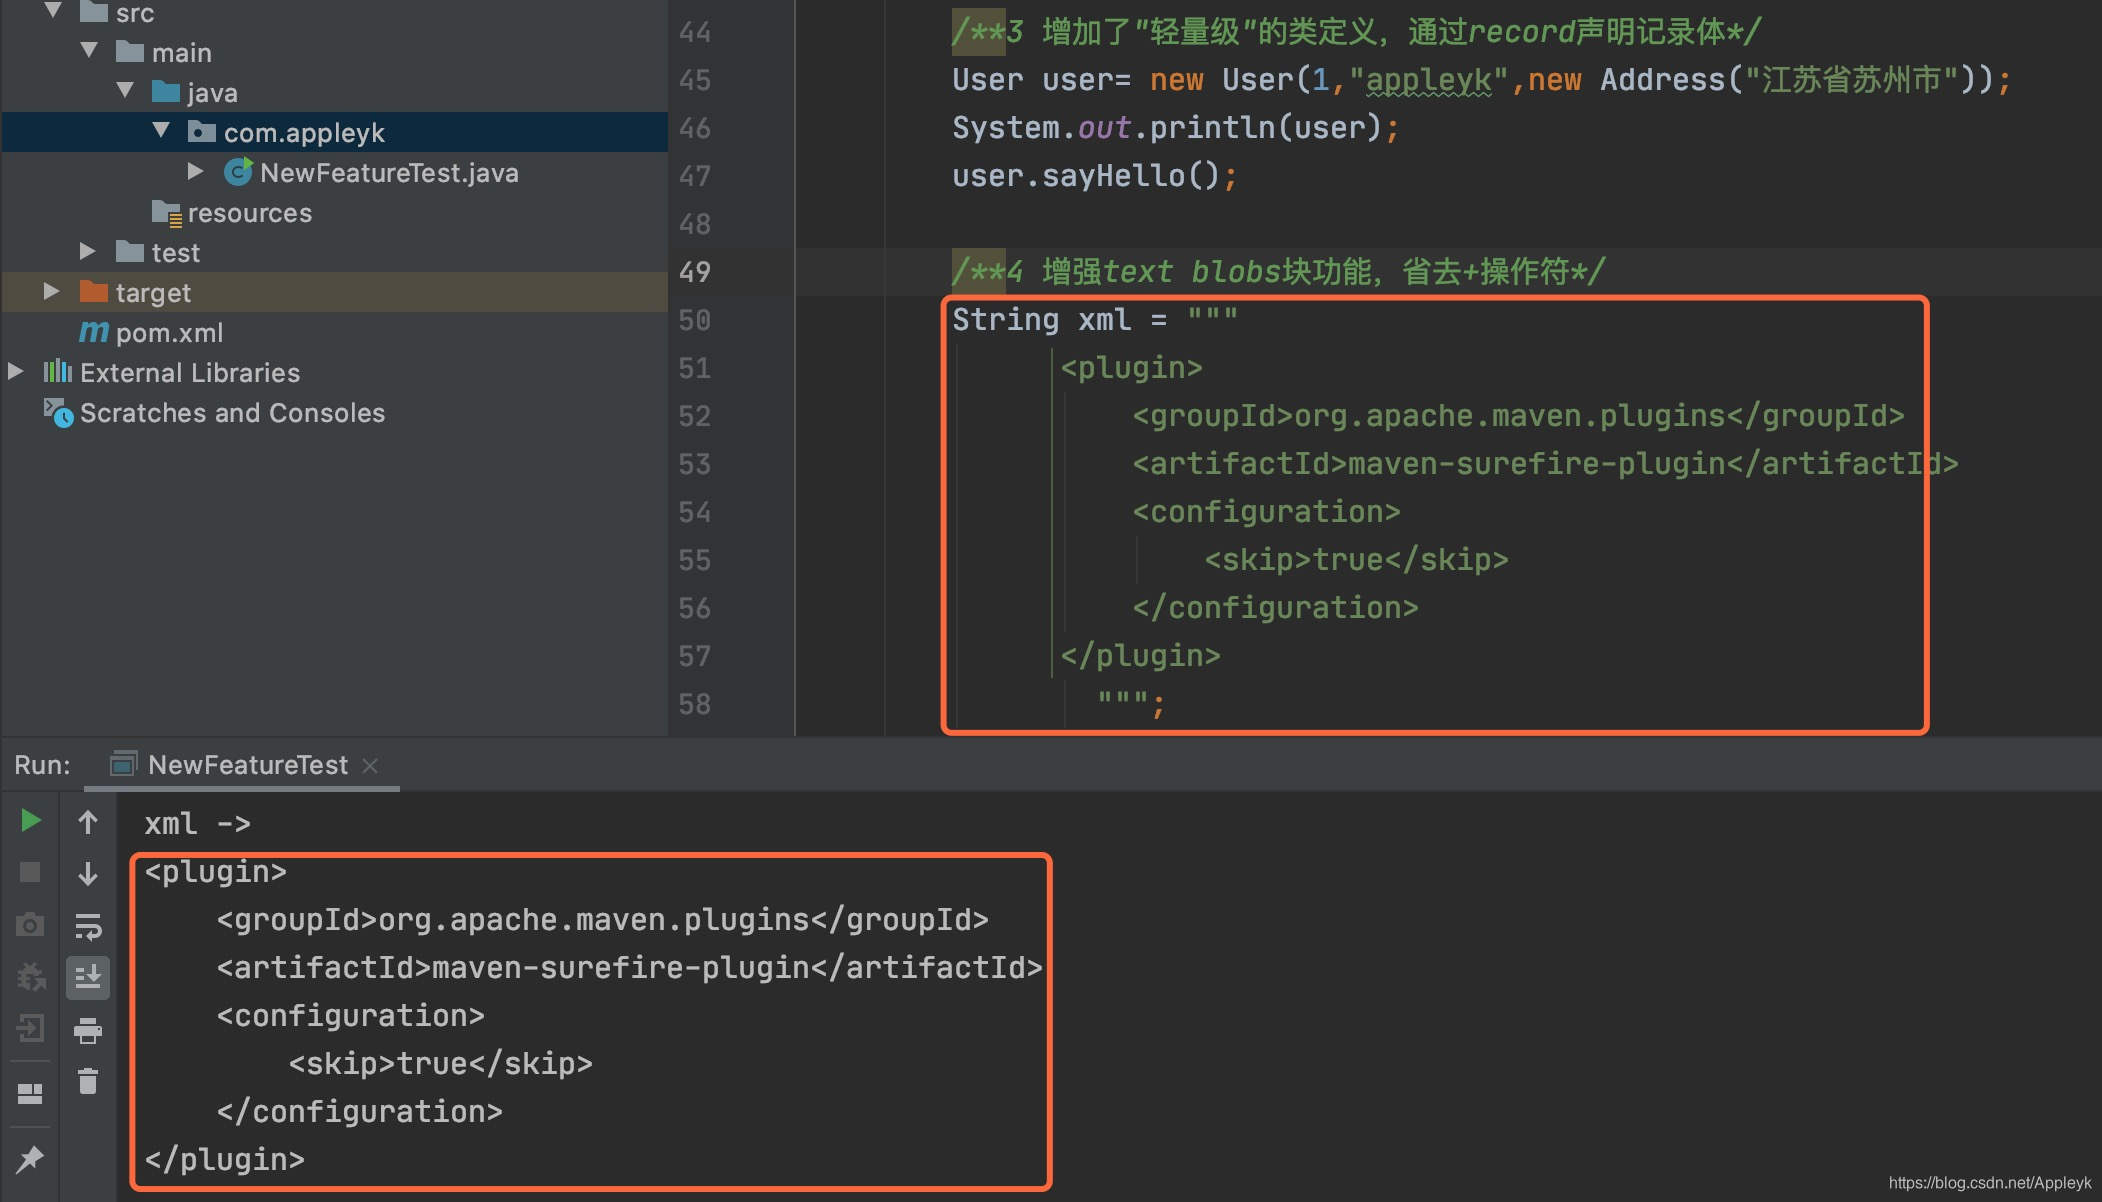Select the resources folder
2102x1202 pixels.
pos(249,213)
